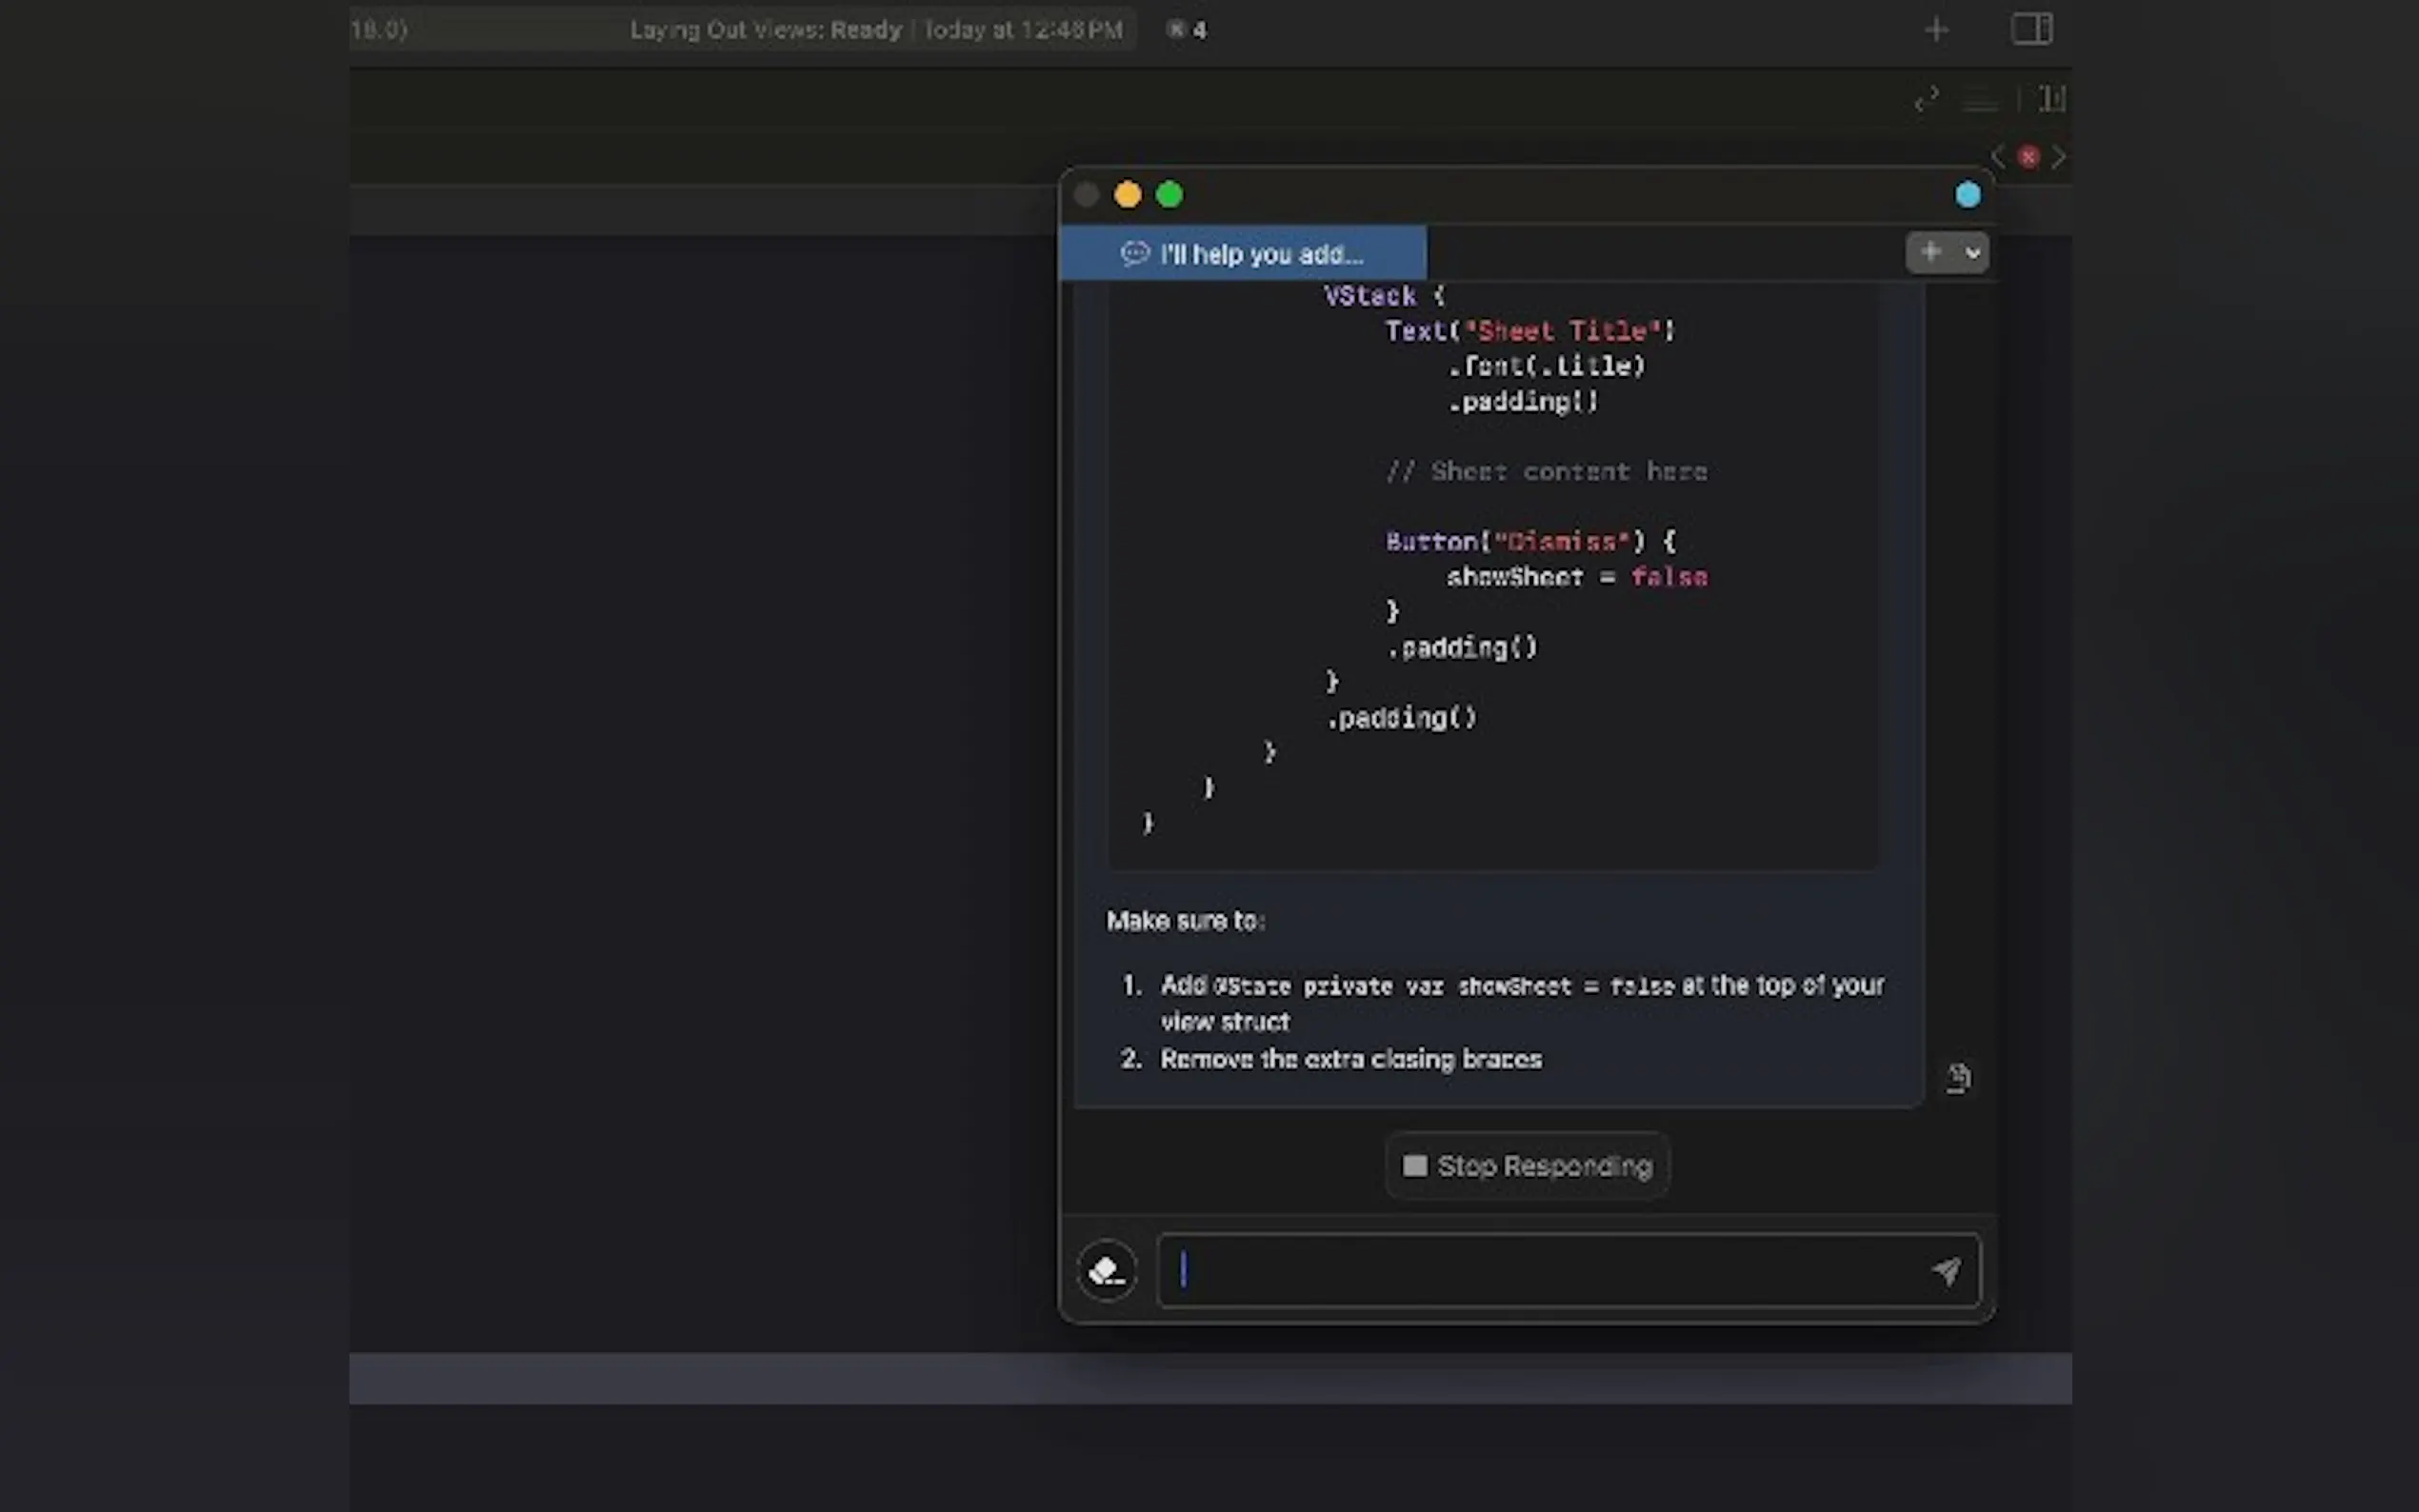The image size is (2419, 1512).
Task: Open the error count badge showing 4
Action: click(x=1187, y=30)
